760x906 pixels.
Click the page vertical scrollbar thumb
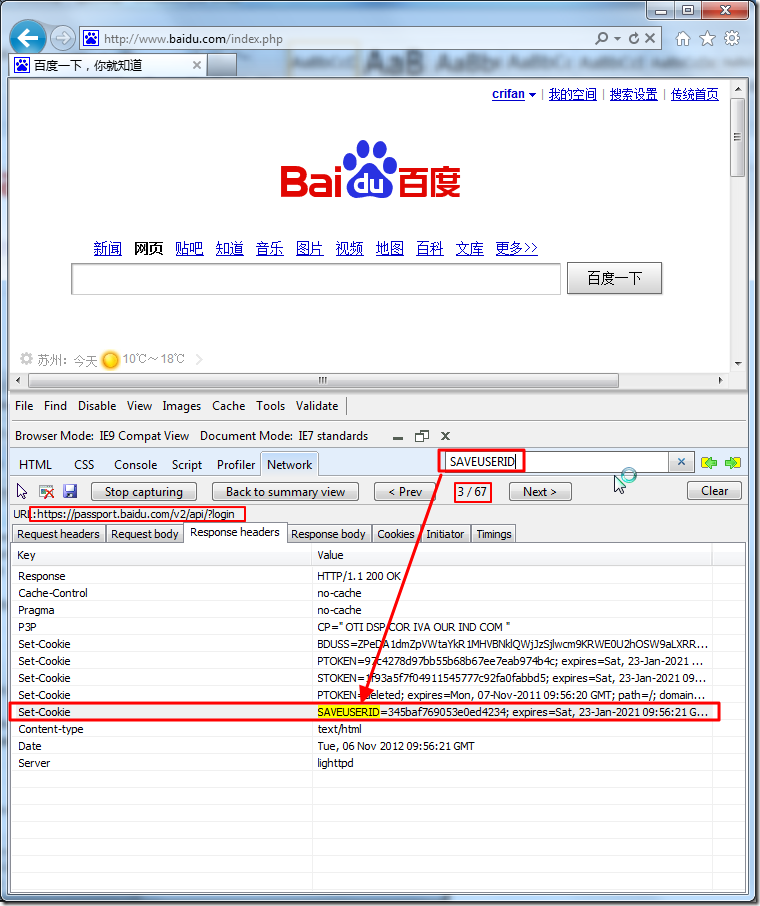click(x=737, y=138)
